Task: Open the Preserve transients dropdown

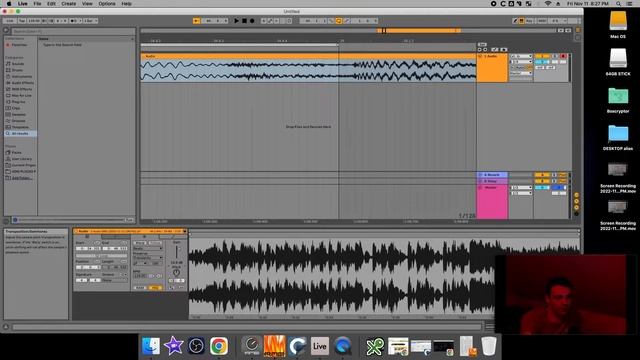Action: click(148, 258)
